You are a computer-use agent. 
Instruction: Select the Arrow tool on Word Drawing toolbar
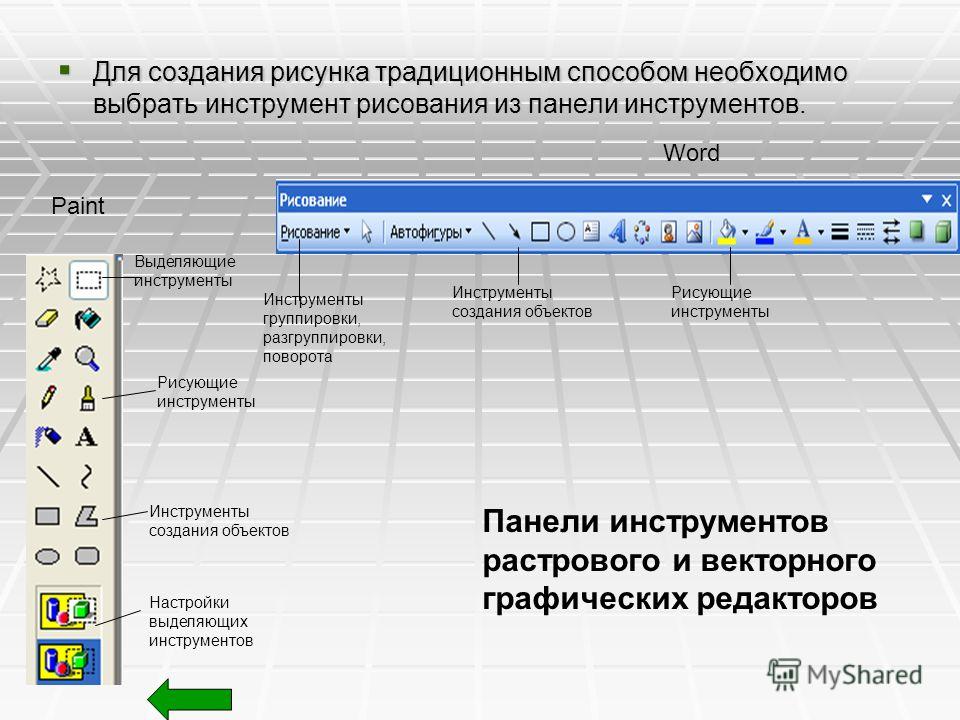(514, 231)
